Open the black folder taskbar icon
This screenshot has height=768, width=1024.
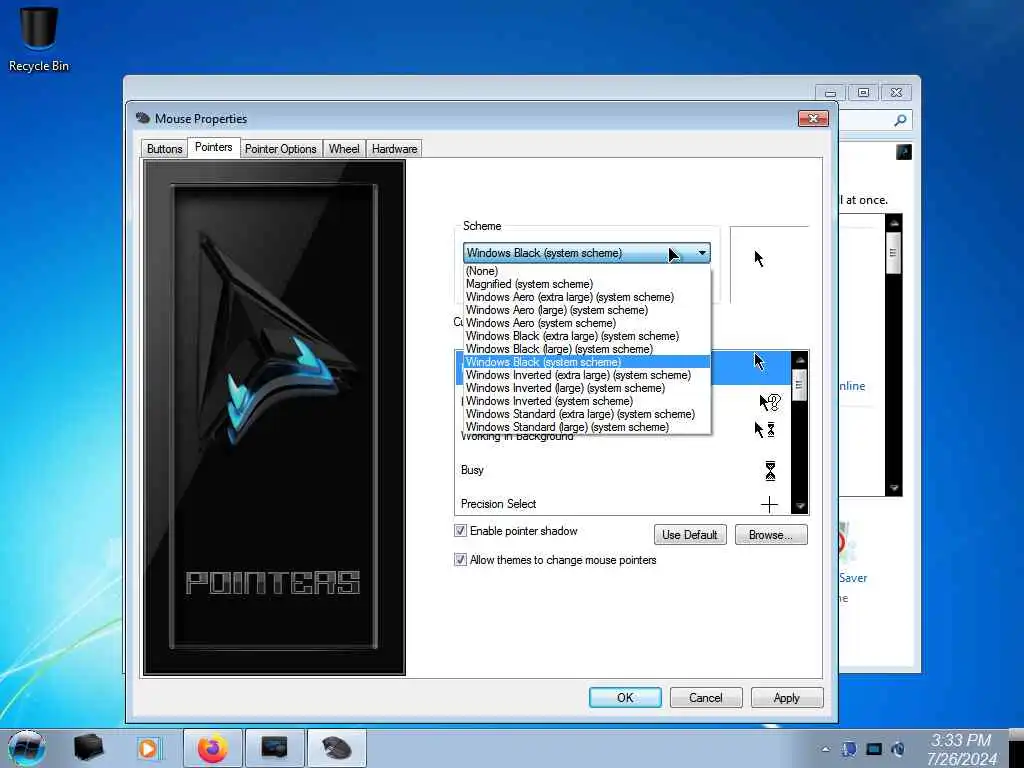click(x=89, y=748)
